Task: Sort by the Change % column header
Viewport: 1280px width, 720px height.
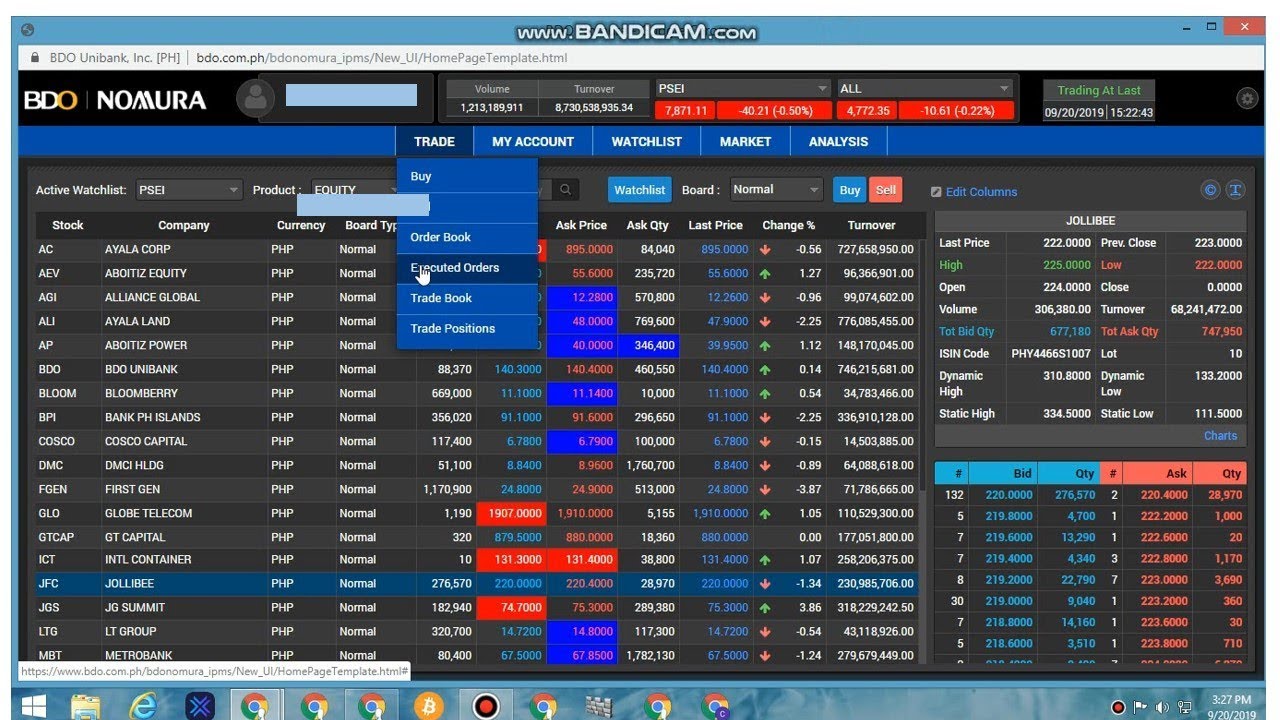Action: (788, 226)
